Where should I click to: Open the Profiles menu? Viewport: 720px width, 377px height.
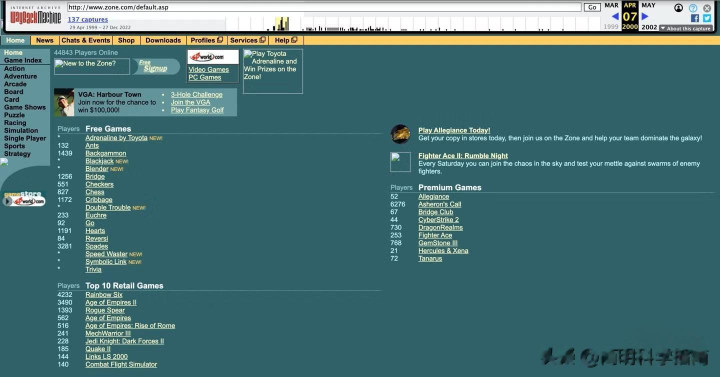(x=207, y=40)
